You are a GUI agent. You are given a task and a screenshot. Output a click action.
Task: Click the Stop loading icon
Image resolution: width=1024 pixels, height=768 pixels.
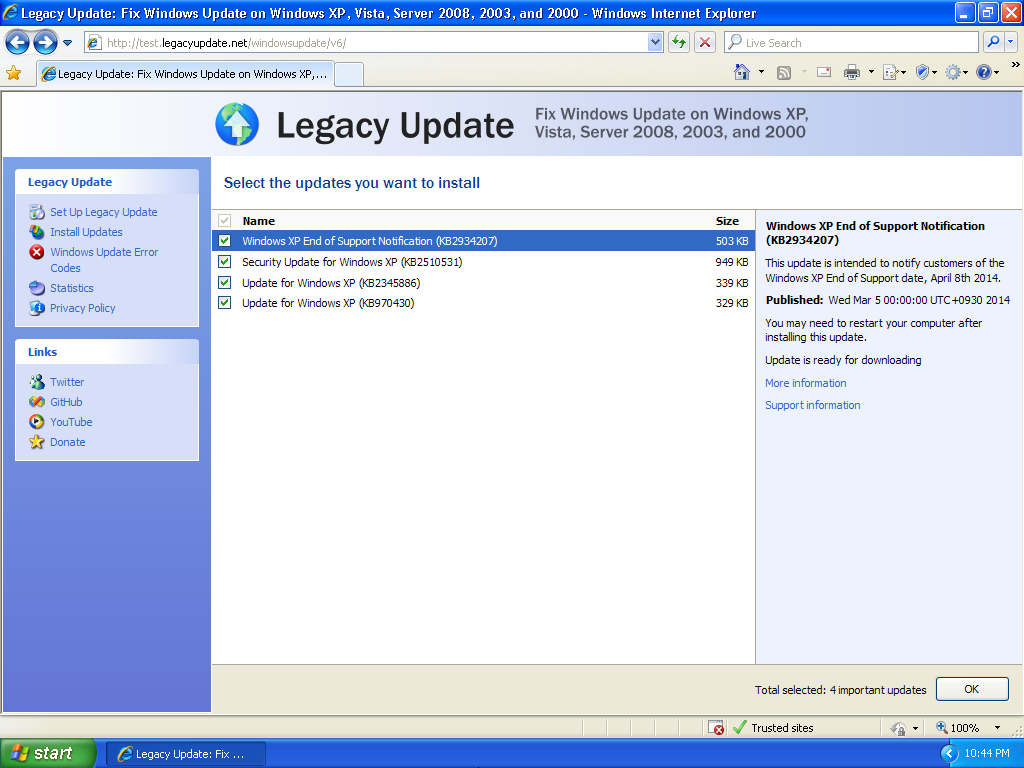(x=705, y=42)
